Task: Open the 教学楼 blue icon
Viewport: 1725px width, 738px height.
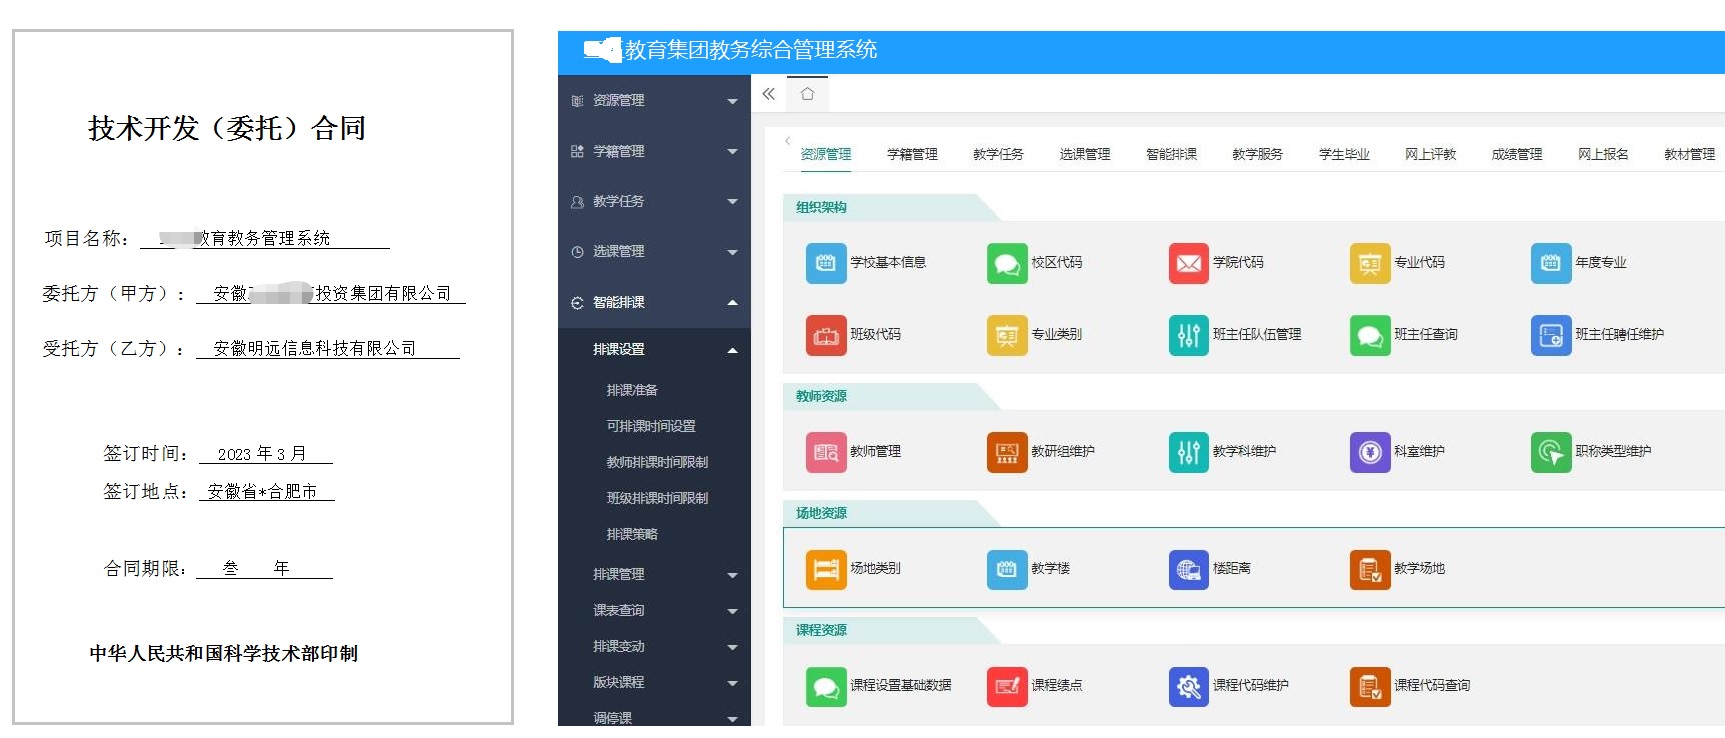Action: coord(1007,569)
